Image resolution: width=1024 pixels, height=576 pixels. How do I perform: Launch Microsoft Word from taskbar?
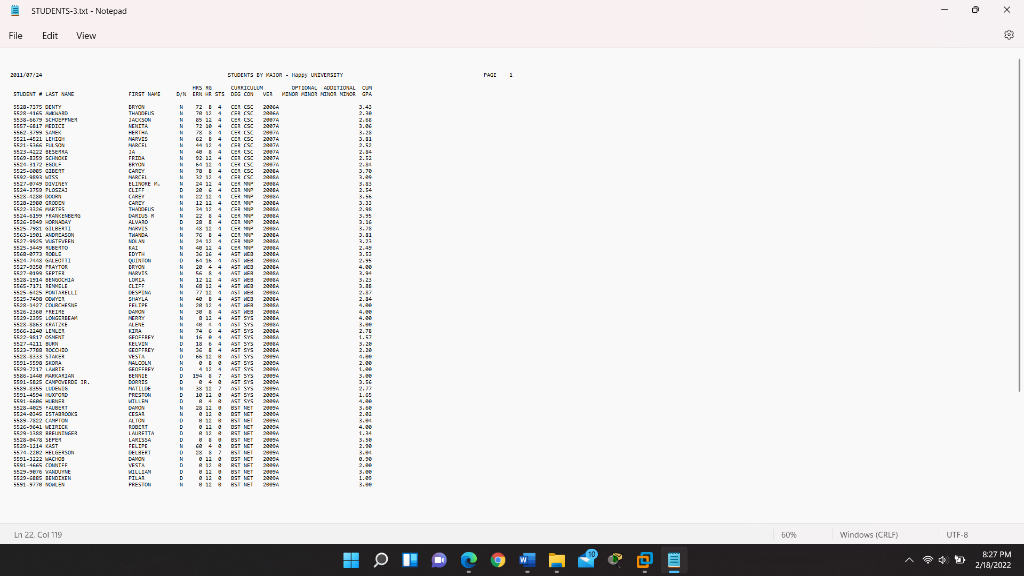[525, 561]
